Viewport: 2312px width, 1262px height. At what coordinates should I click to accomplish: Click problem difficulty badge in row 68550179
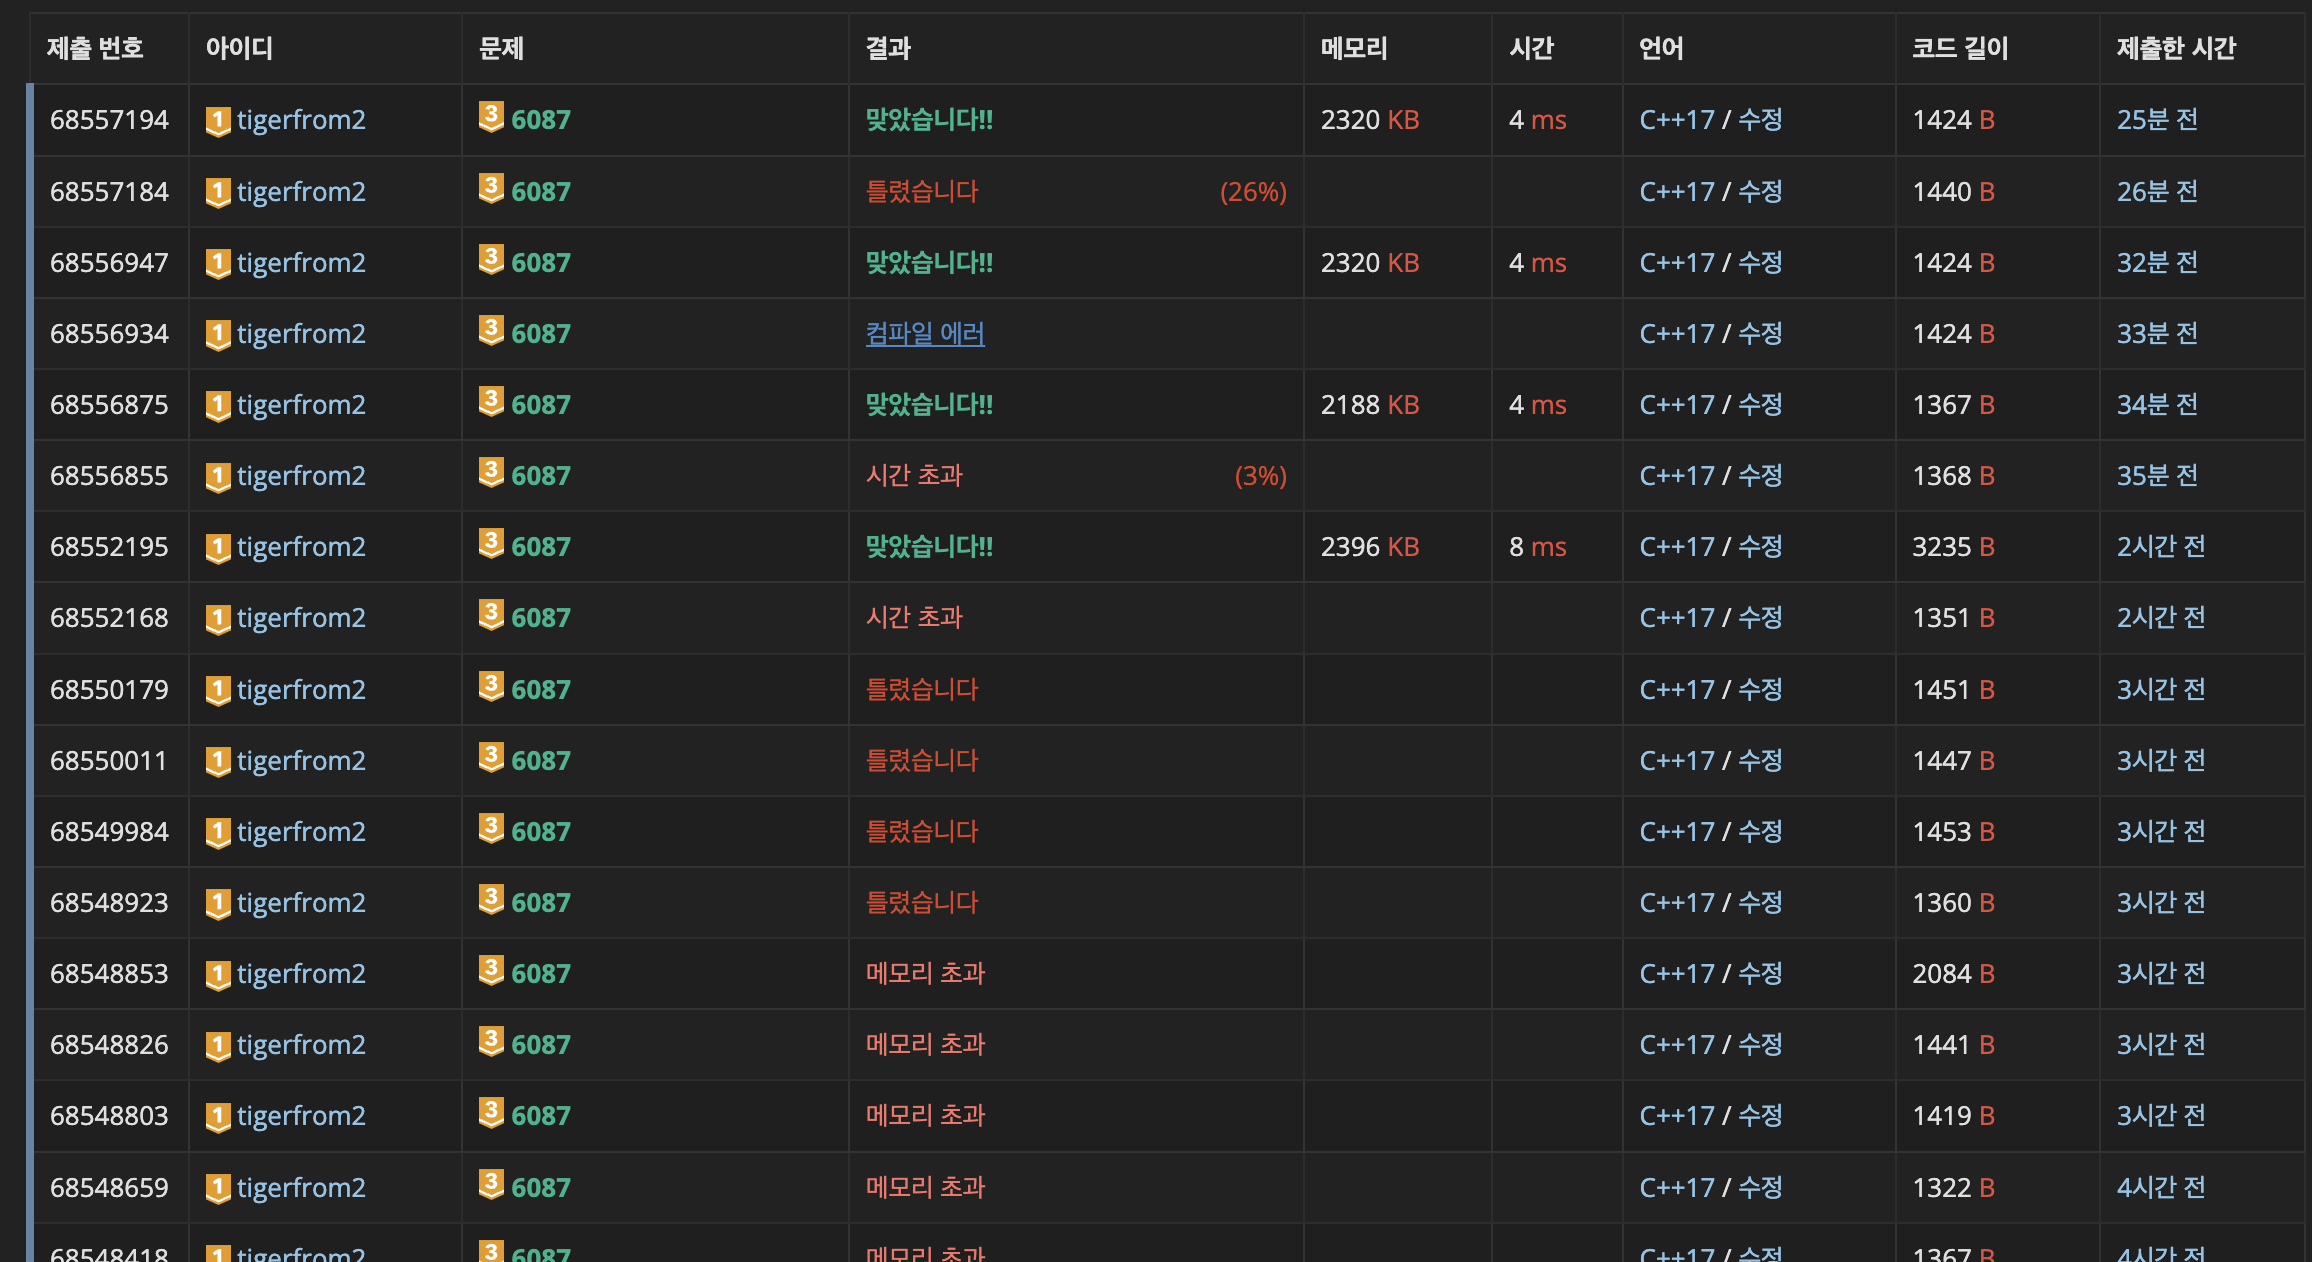coord(490,686)
